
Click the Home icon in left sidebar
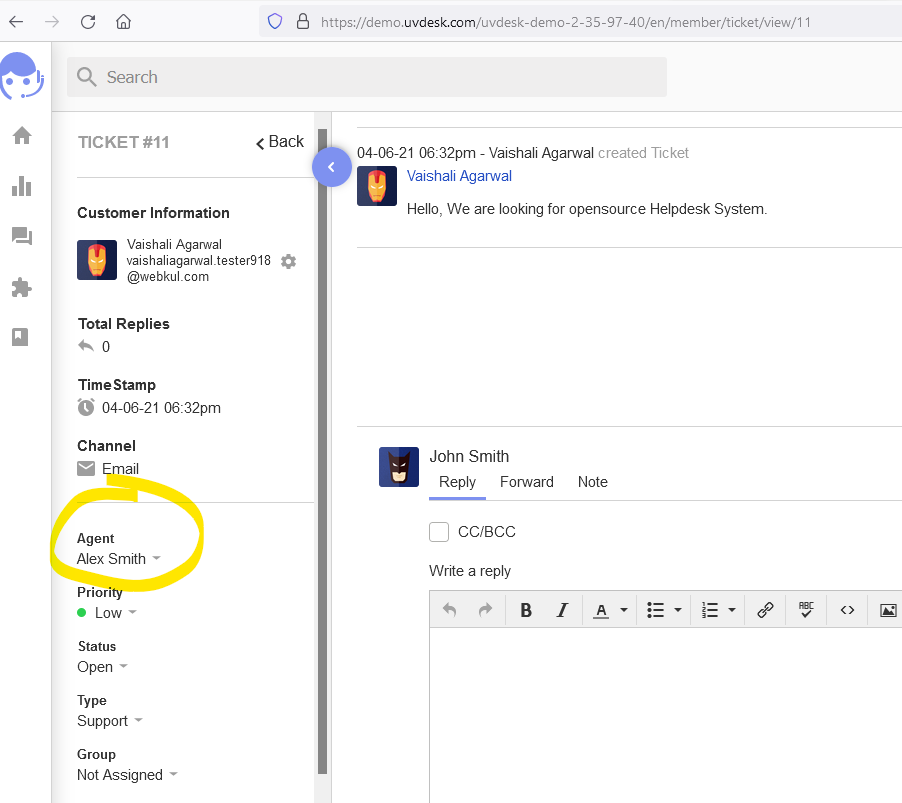click(x=22, y=135)
